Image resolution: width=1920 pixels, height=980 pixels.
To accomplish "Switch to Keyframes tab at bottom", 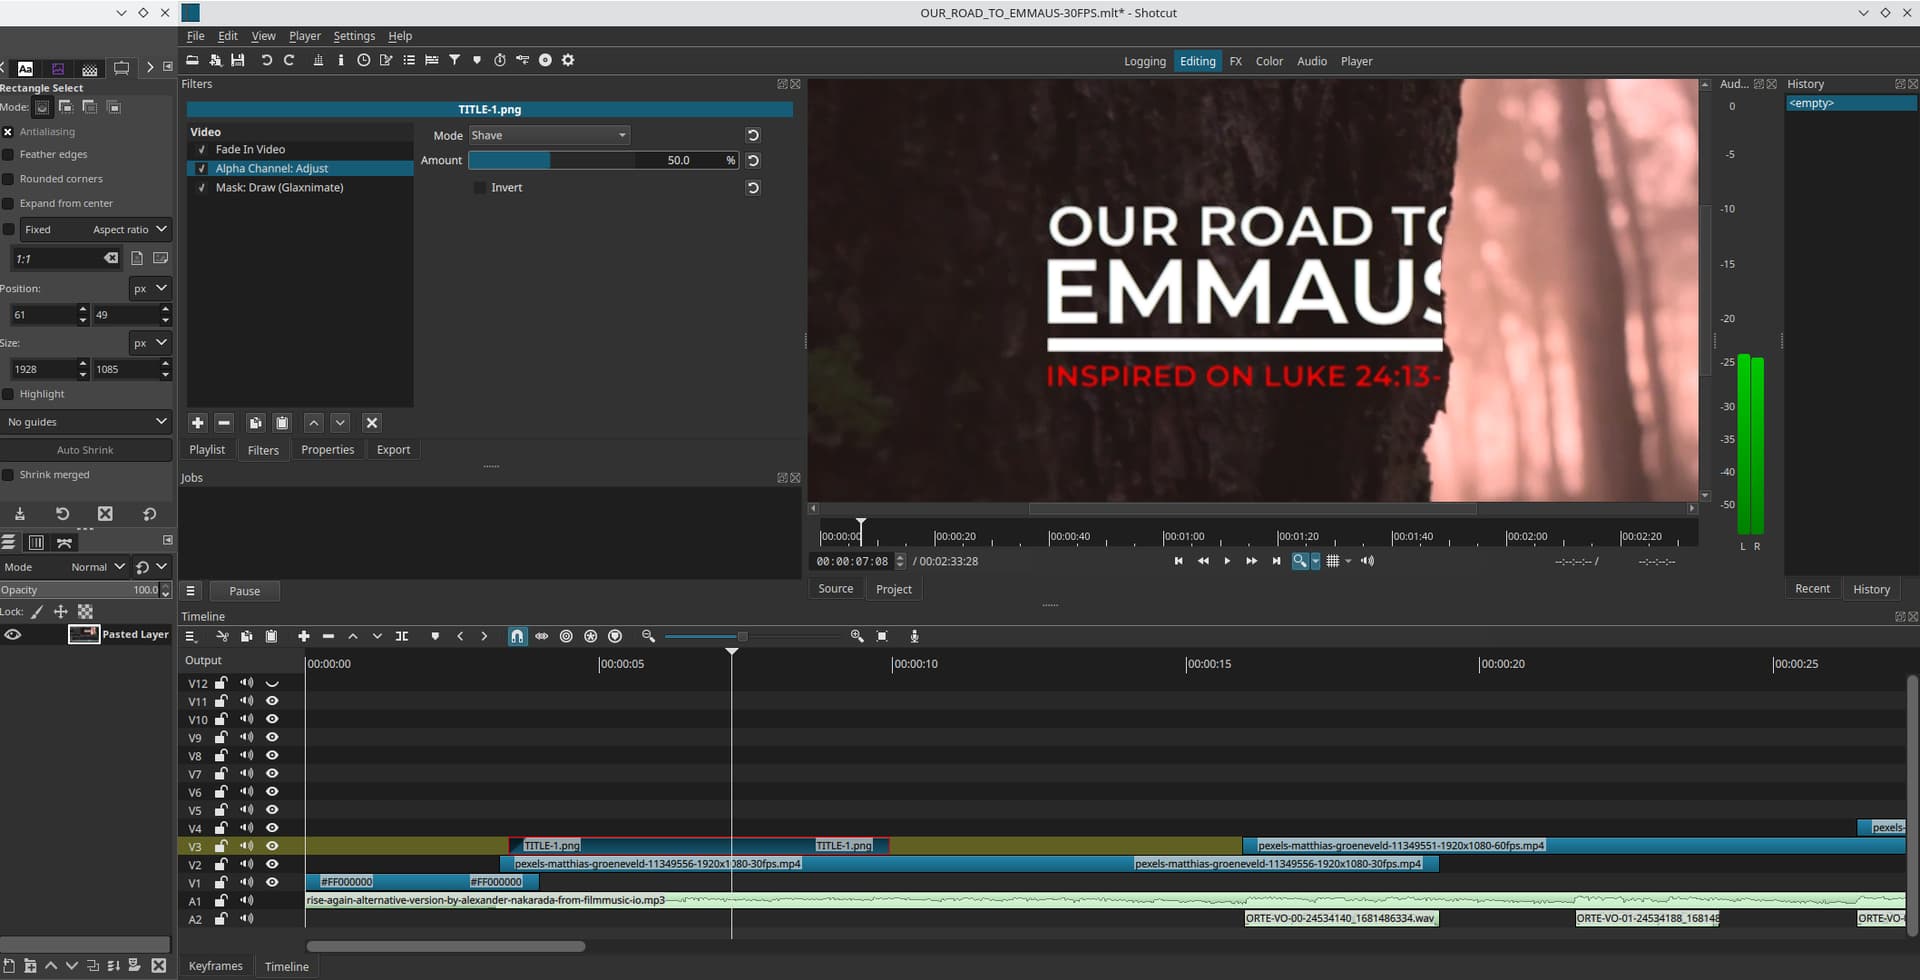I will (216, 966).
